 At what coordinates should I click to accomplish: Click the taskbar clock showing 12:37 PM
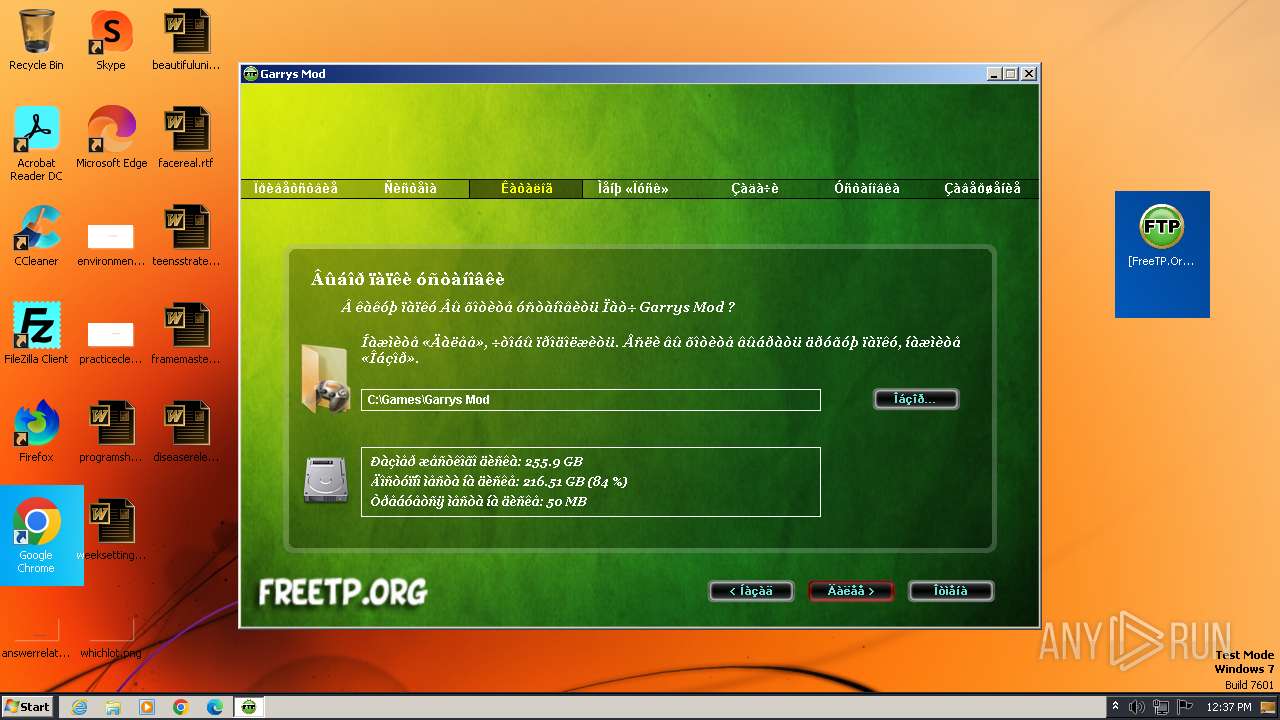point(1229,707)
